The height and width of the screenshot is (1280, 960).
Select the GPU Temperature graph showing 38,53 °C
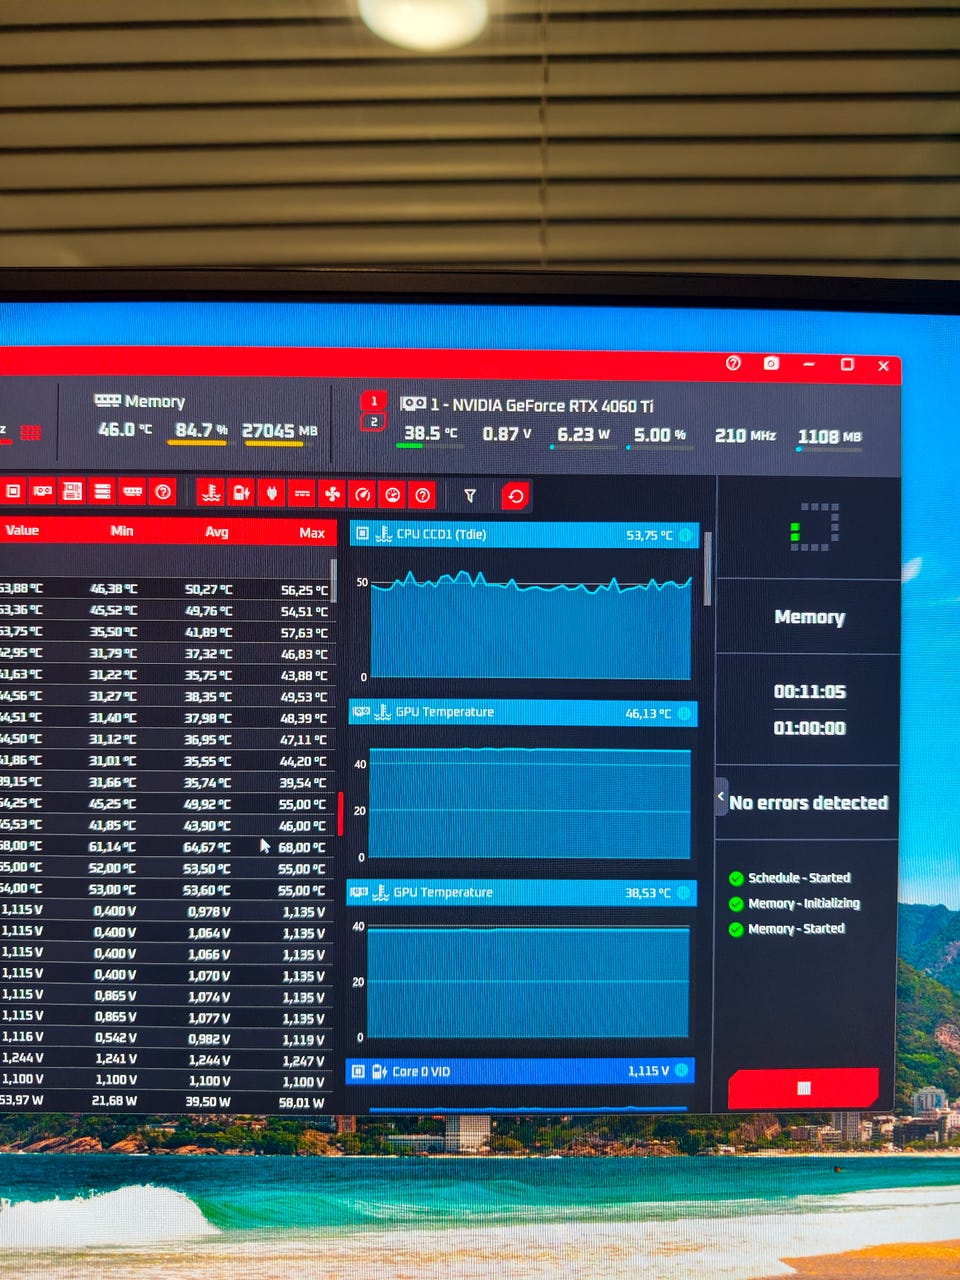pyautogui.click(x=521, y=892)
